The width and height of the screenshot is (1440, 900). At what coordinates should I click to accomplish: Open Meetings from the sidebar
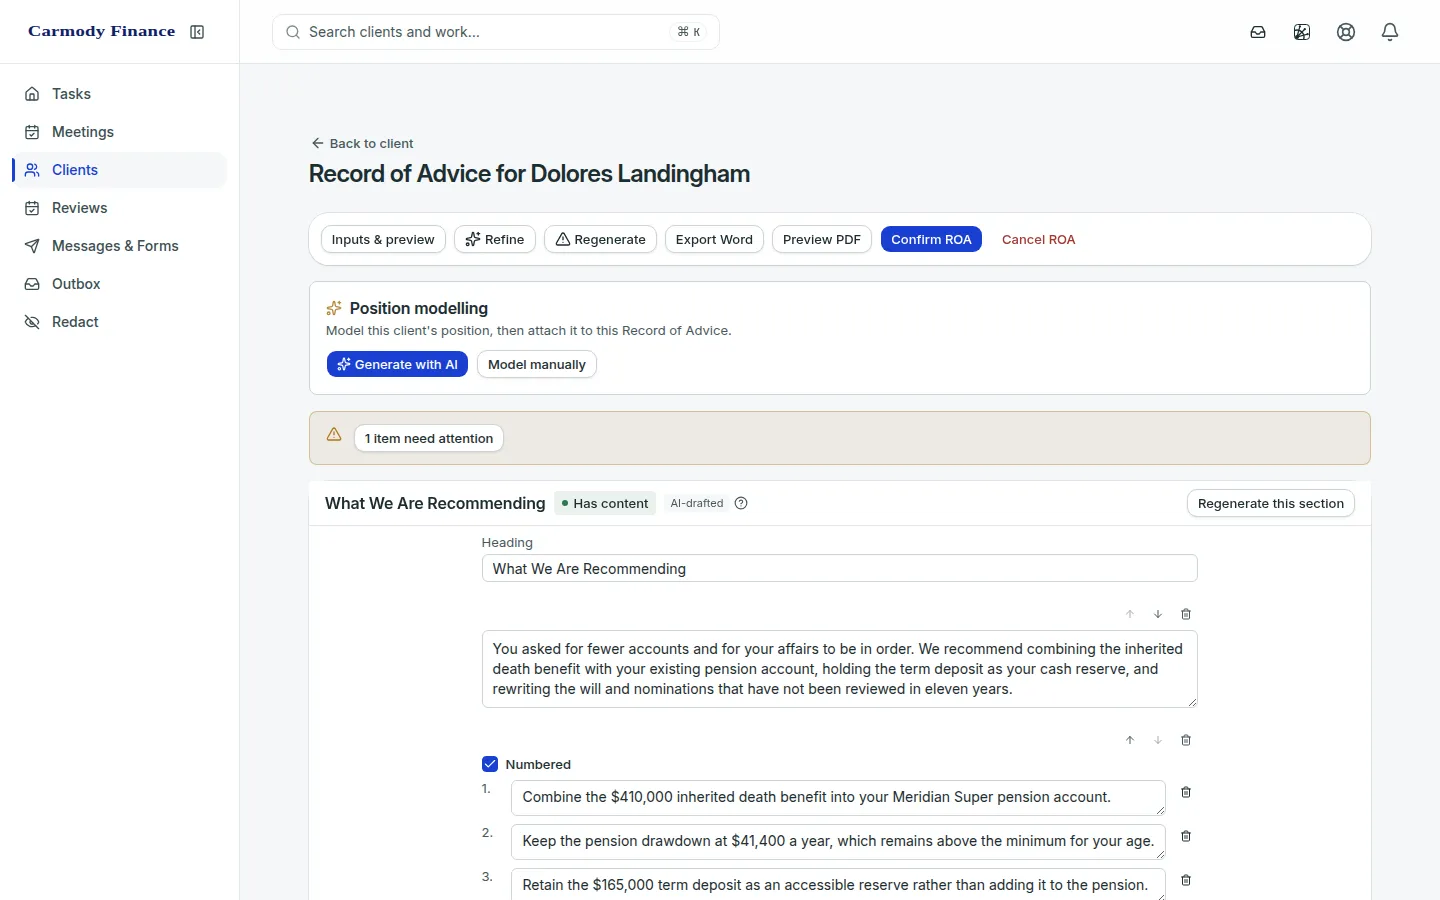click(x=120, y=132)
